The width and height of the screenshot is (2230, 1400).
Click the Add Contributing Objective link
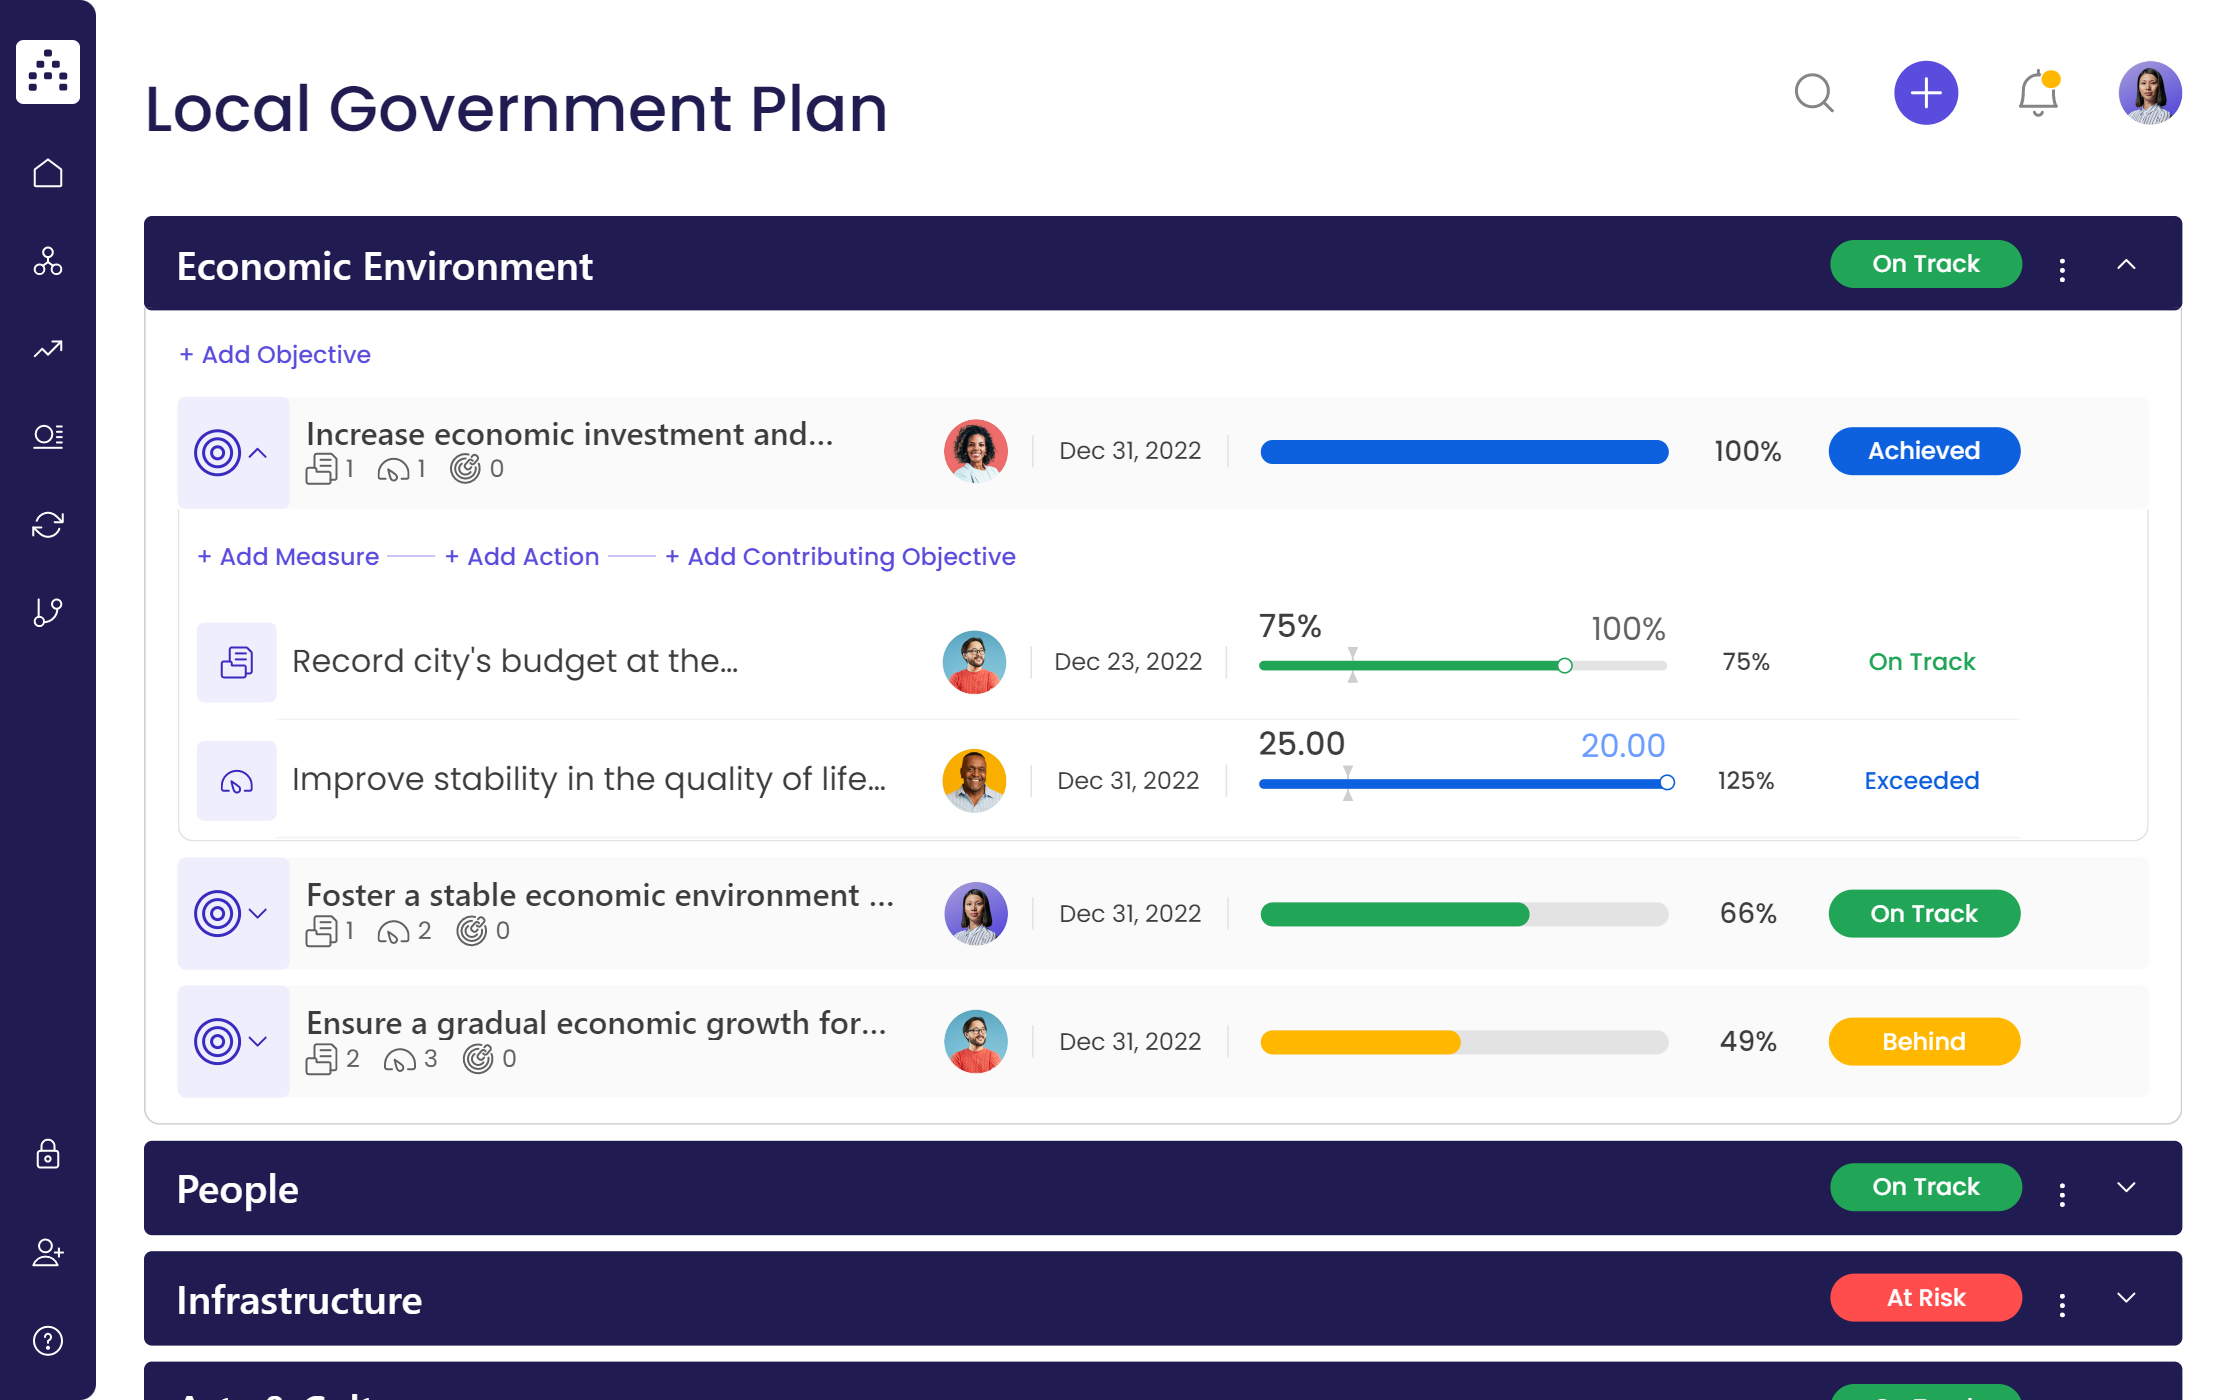(x=841, y=556)
